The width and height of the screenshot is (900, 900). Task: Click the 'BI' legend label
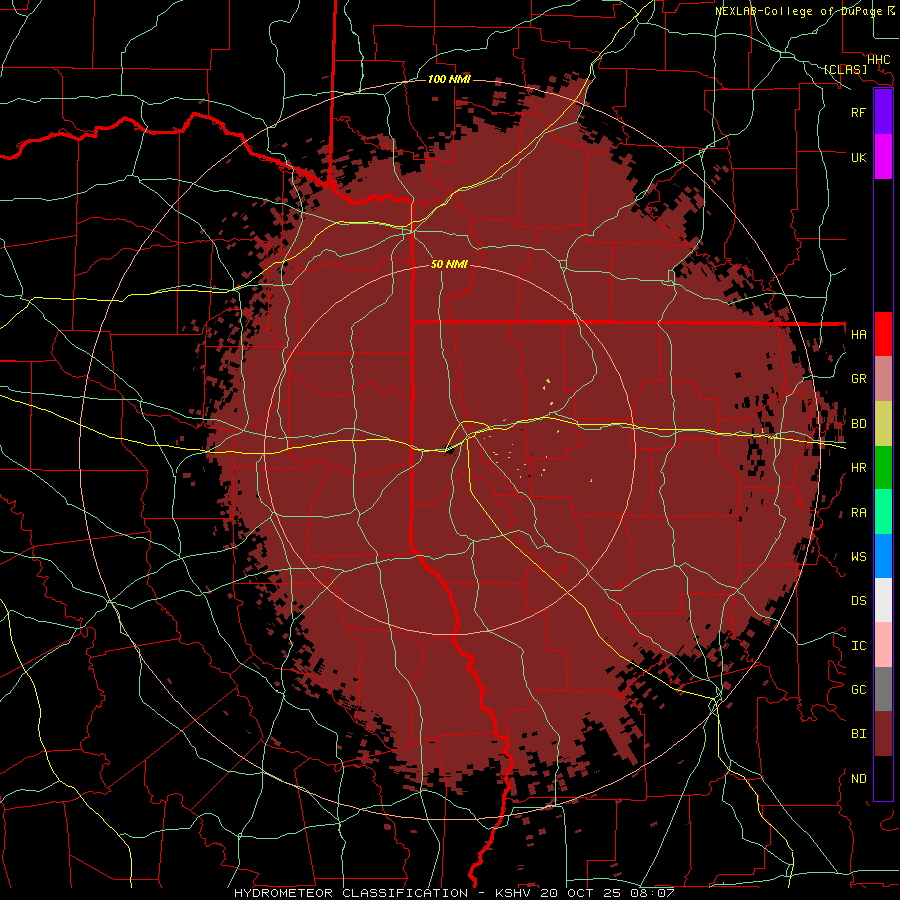point(858,734)
